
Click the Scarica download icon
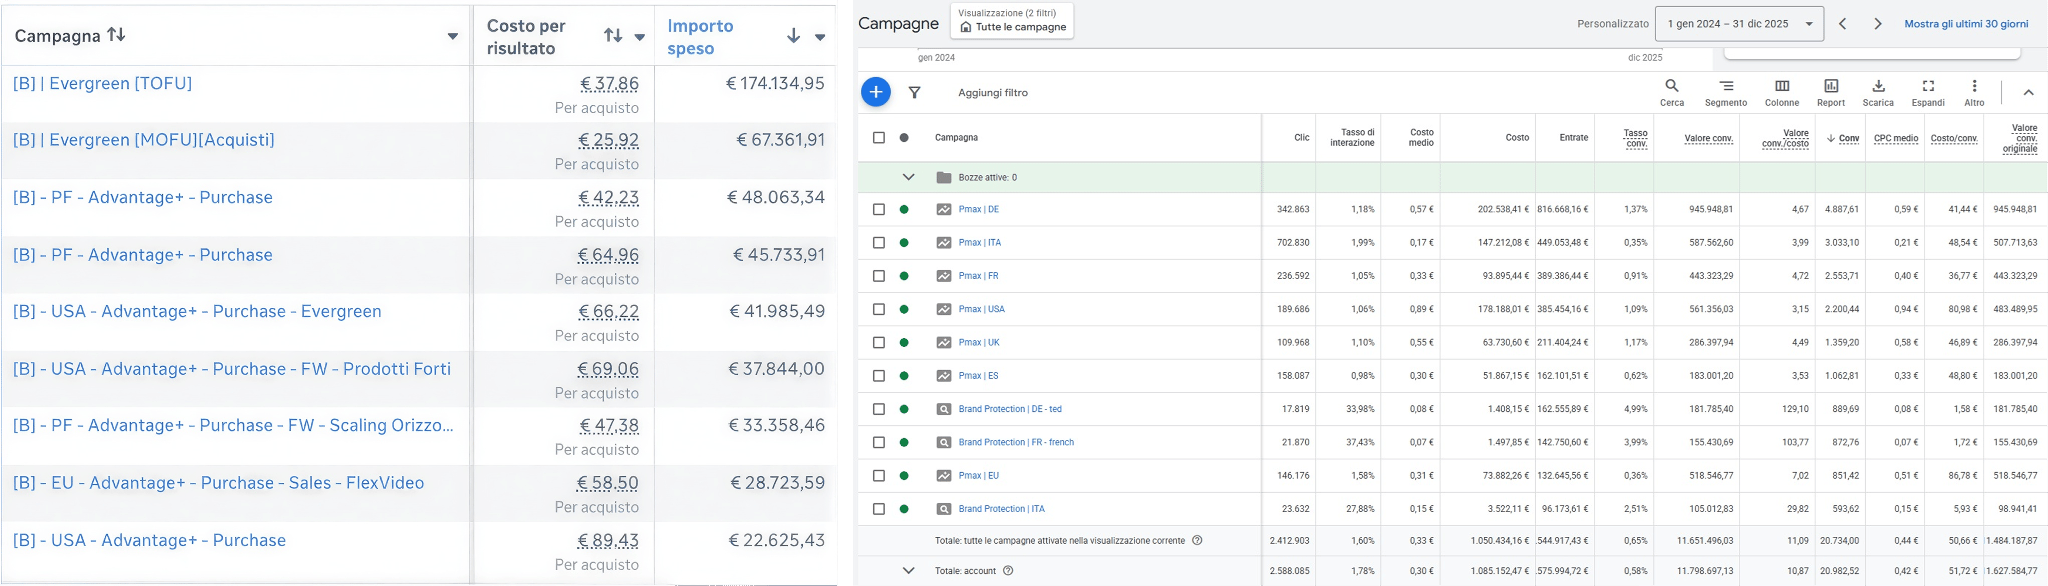pos(1878,92)
